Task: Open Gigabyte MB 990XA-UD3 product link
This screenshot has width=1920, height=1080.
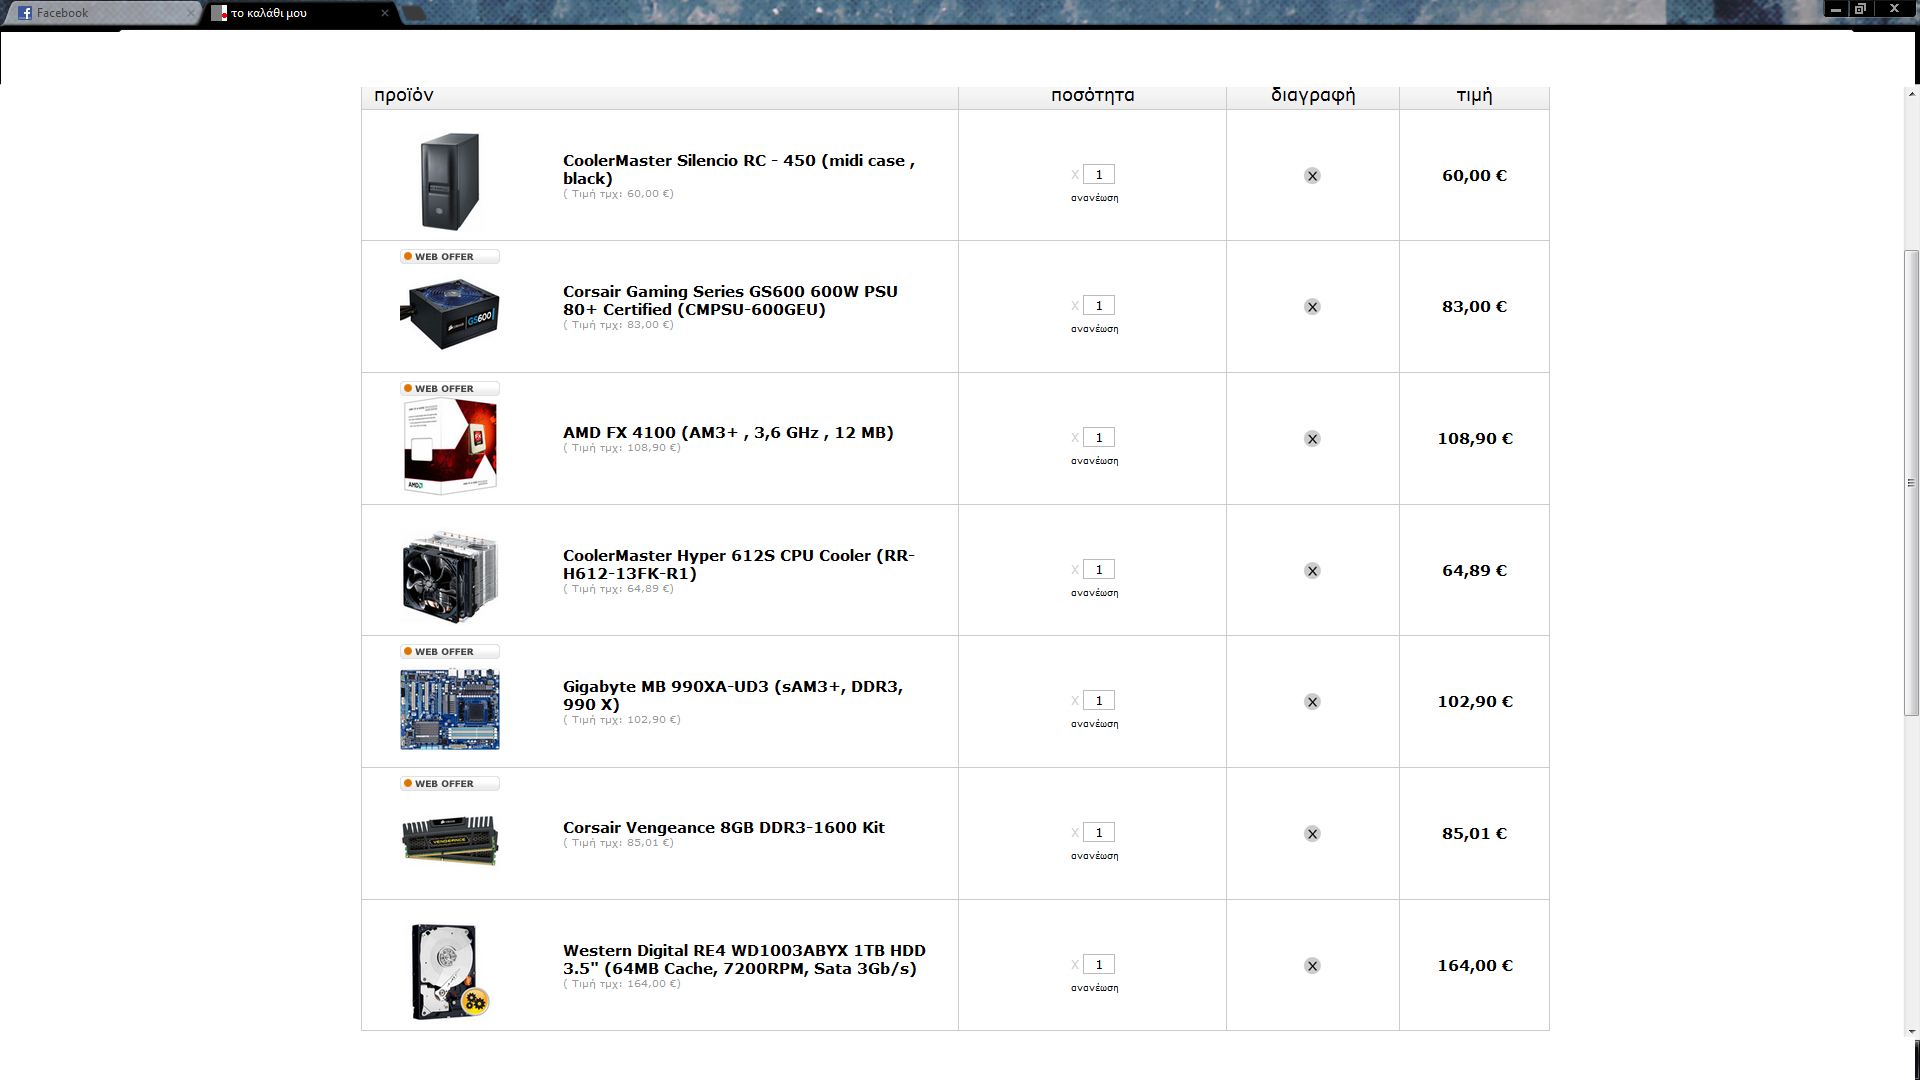Action: [733, 695]
